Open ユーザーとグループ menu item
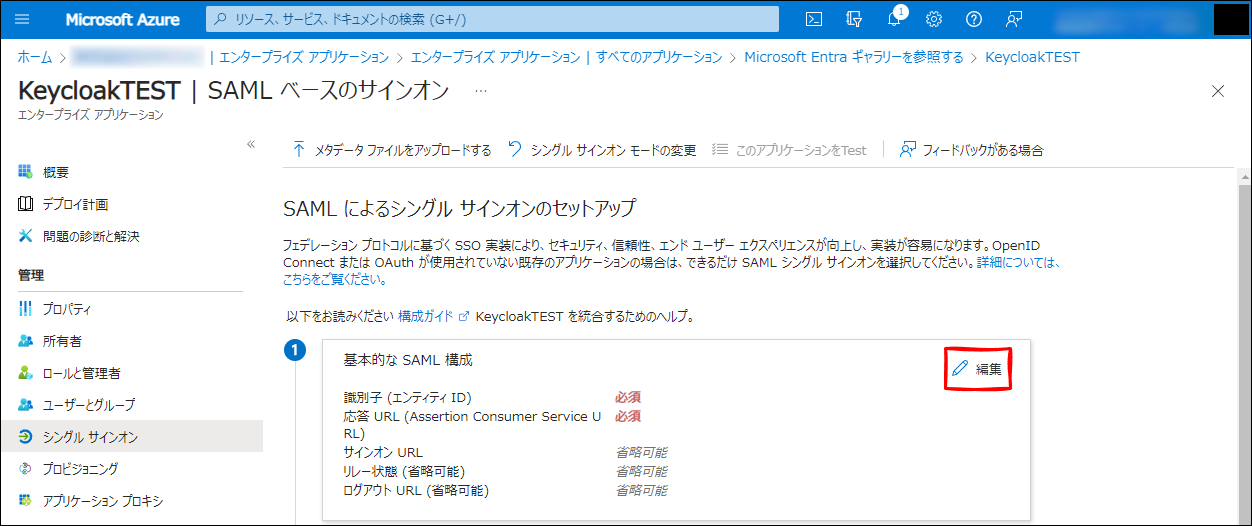 click(x=88, y=405)
